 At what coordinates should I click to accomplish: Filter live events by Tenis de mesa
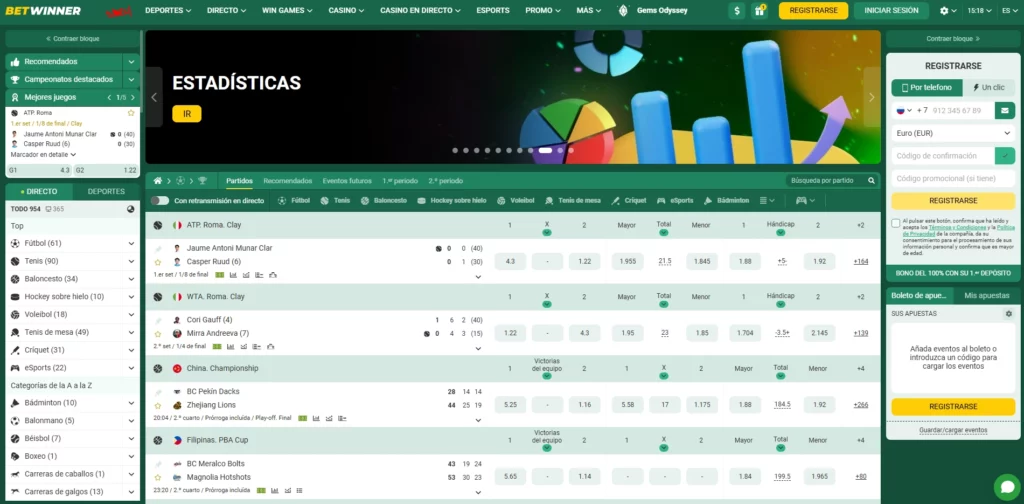click(573, 200)
